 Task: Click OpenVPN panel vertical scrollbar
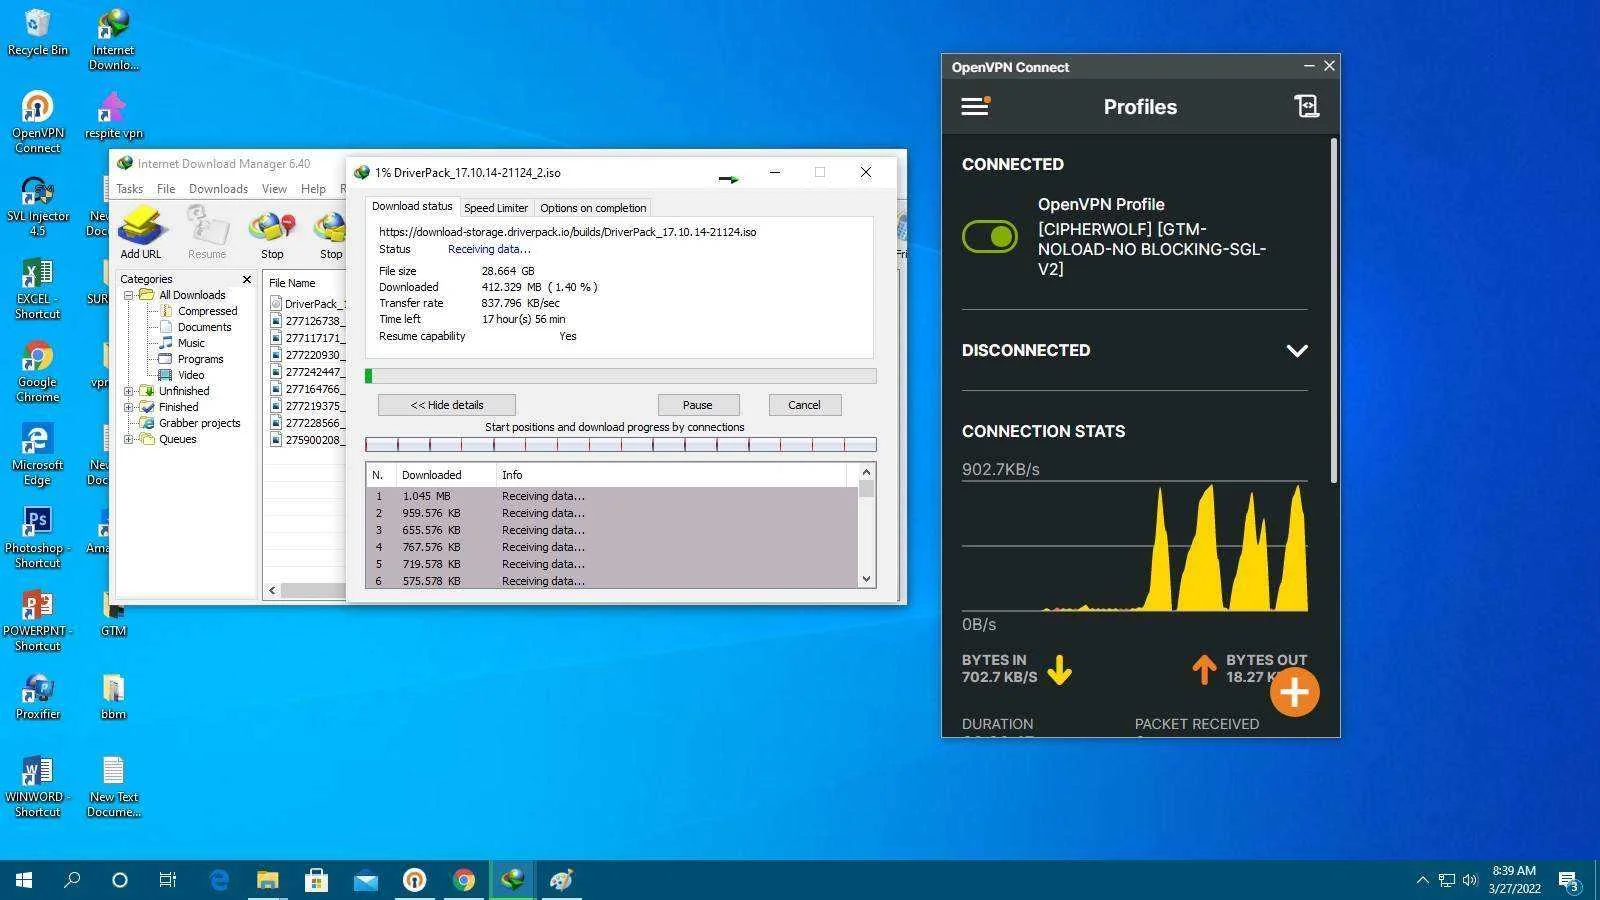[x=1333, y=310]
